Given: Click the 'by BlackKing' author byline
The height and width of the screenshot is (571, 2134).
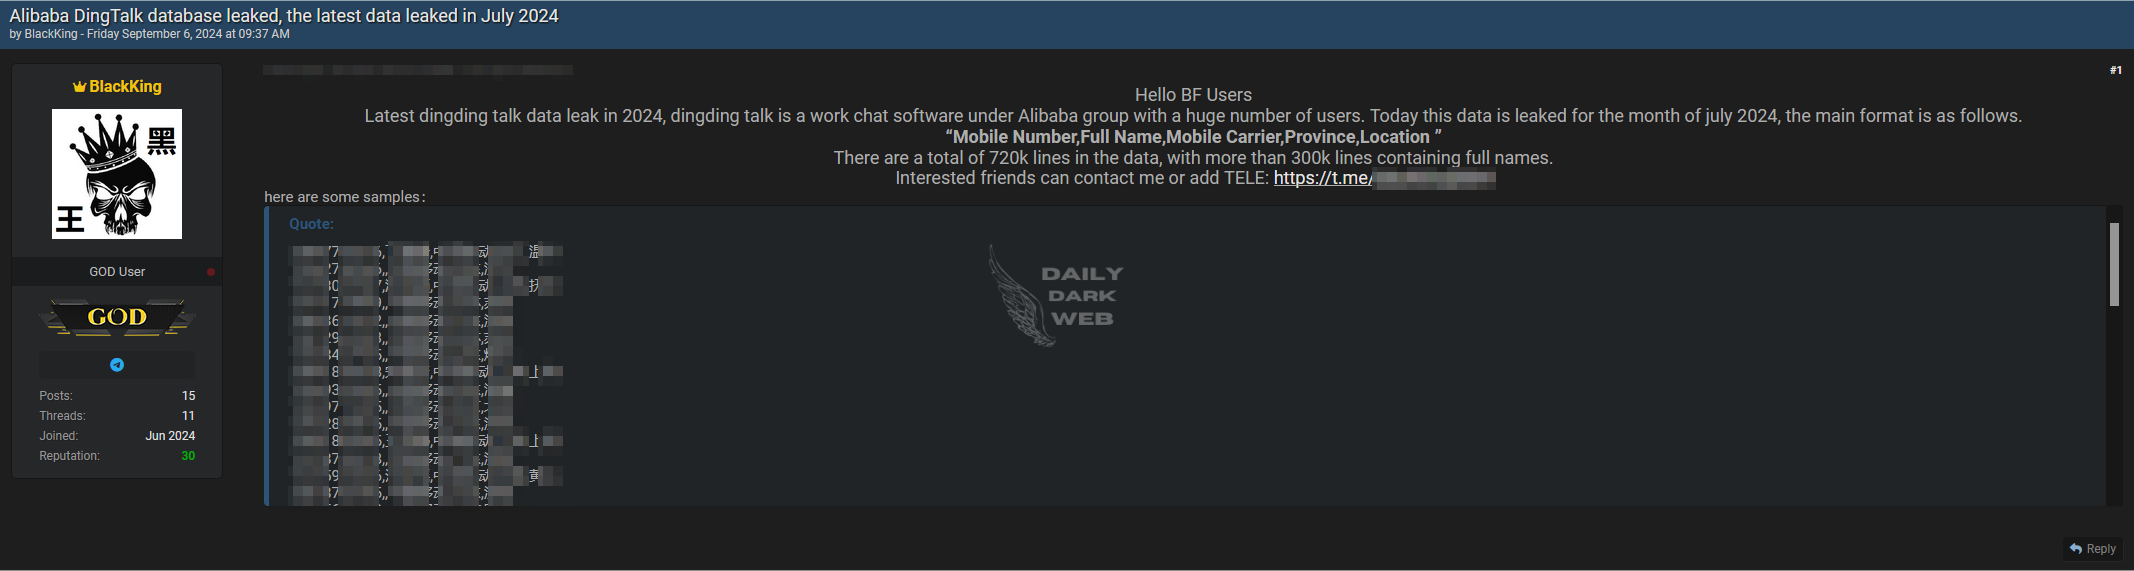Looking at the screenshot, I should pyautogui.click(x=43, y=34).
